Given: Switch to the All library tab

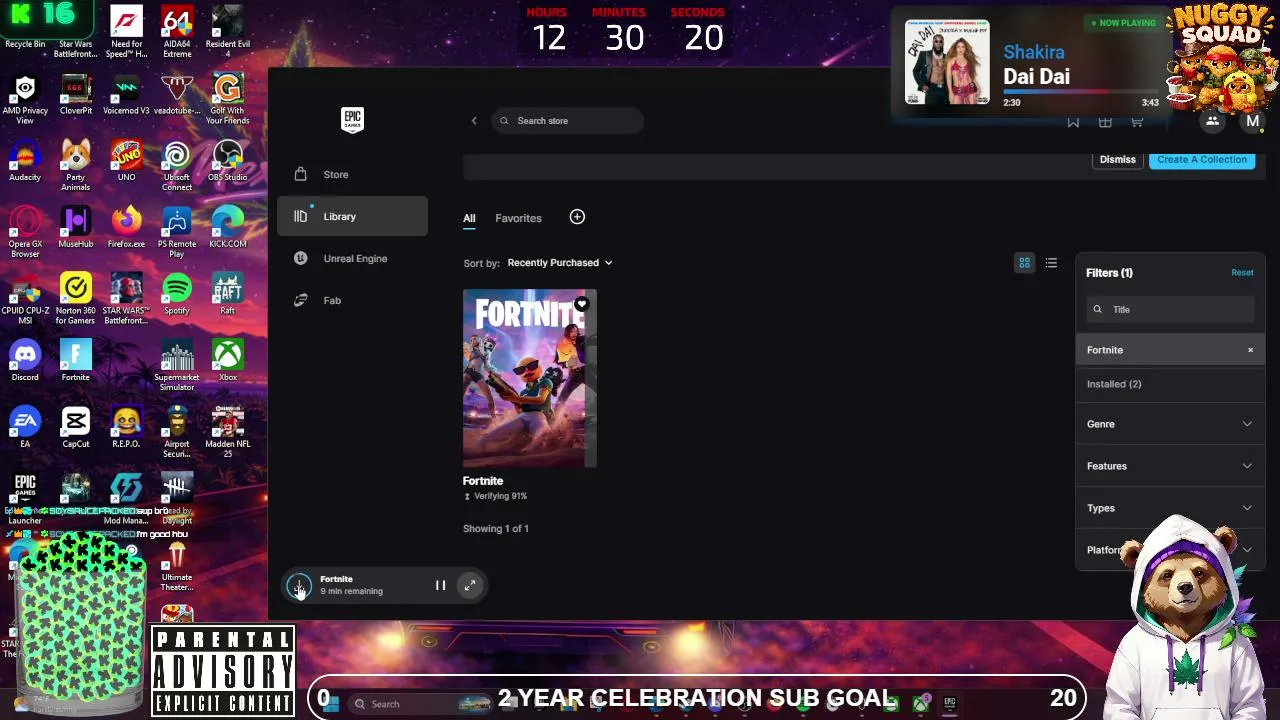Looking at the screenshot, I should click(469, 218).
